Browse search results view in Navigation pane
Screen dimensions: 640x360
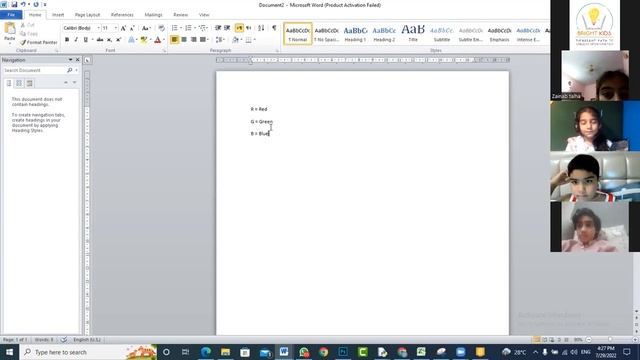click(x=29, y=83)
